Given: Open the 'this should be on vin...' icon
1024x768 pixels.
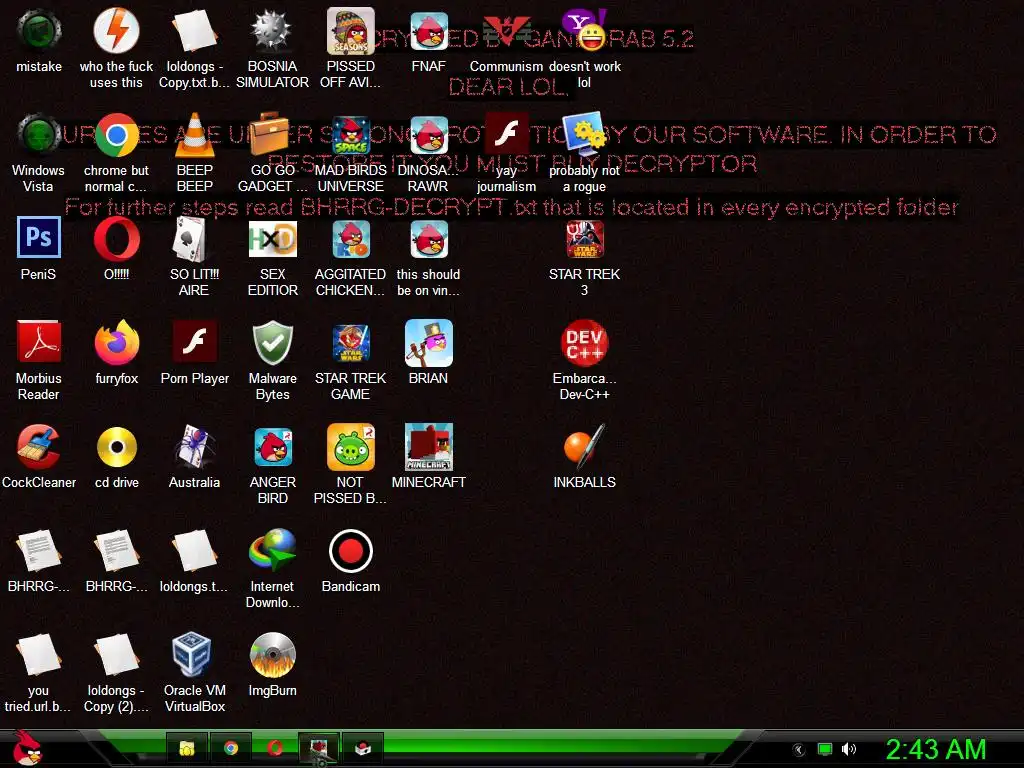Looking at the screenshot, I should pyautogui.click(x=428, y=239).
